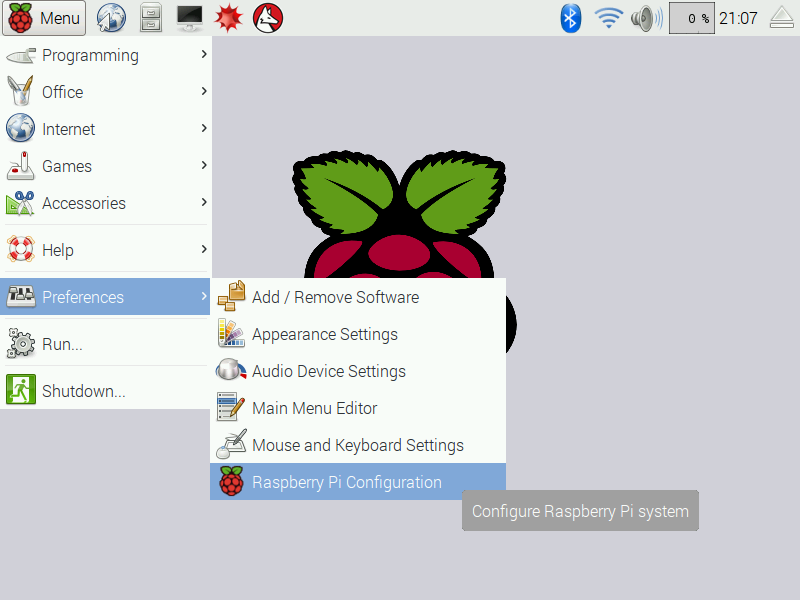Click the Raspberry Pi Configuration raspberry icon
This screenshot has height=600, width=800.
[232, 481]
